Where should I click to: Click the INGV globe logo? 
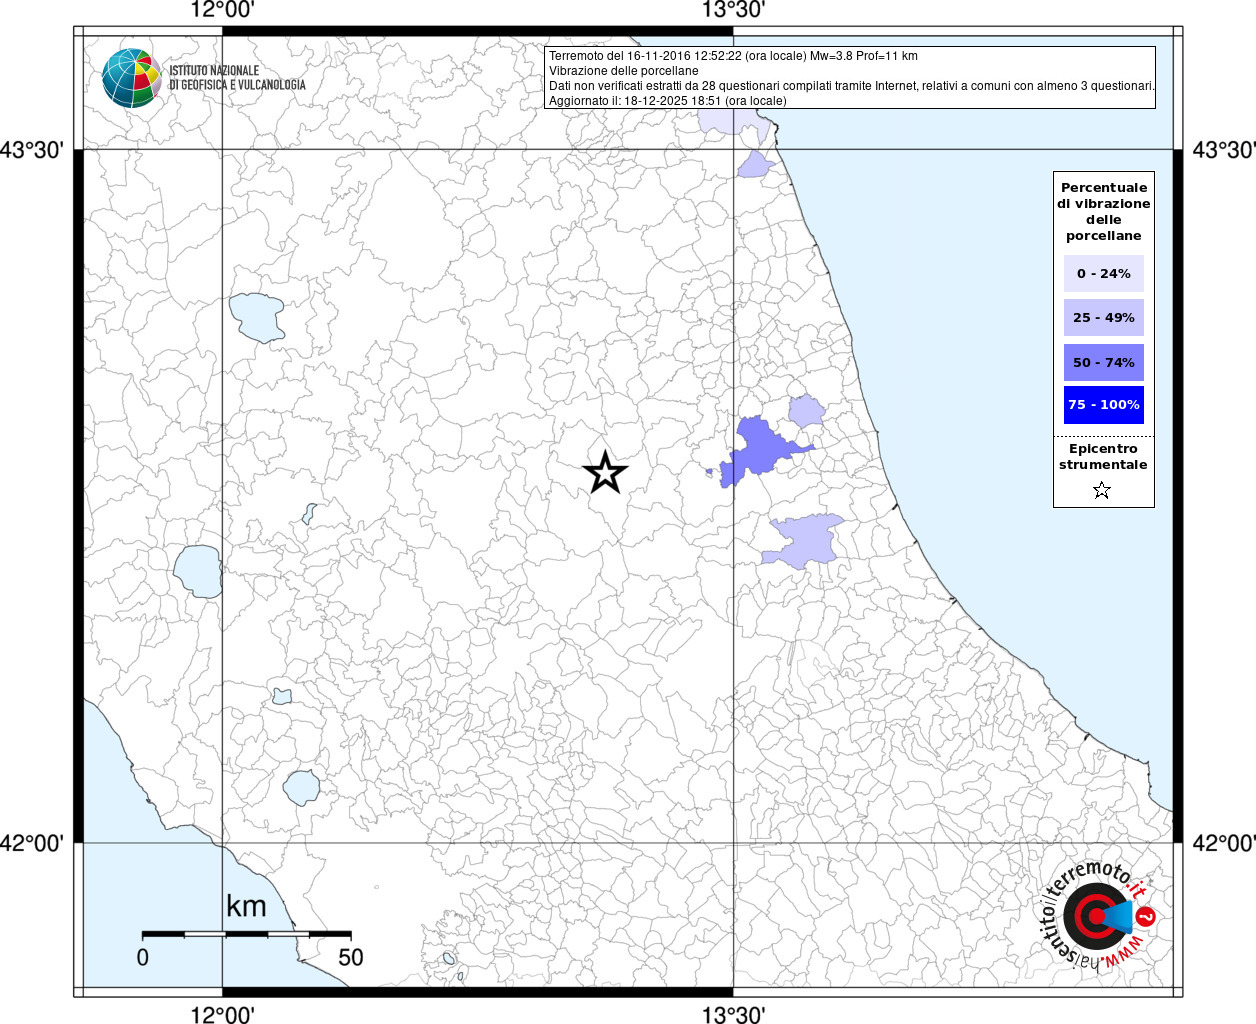pyautogui.click(x=132, y=78)
